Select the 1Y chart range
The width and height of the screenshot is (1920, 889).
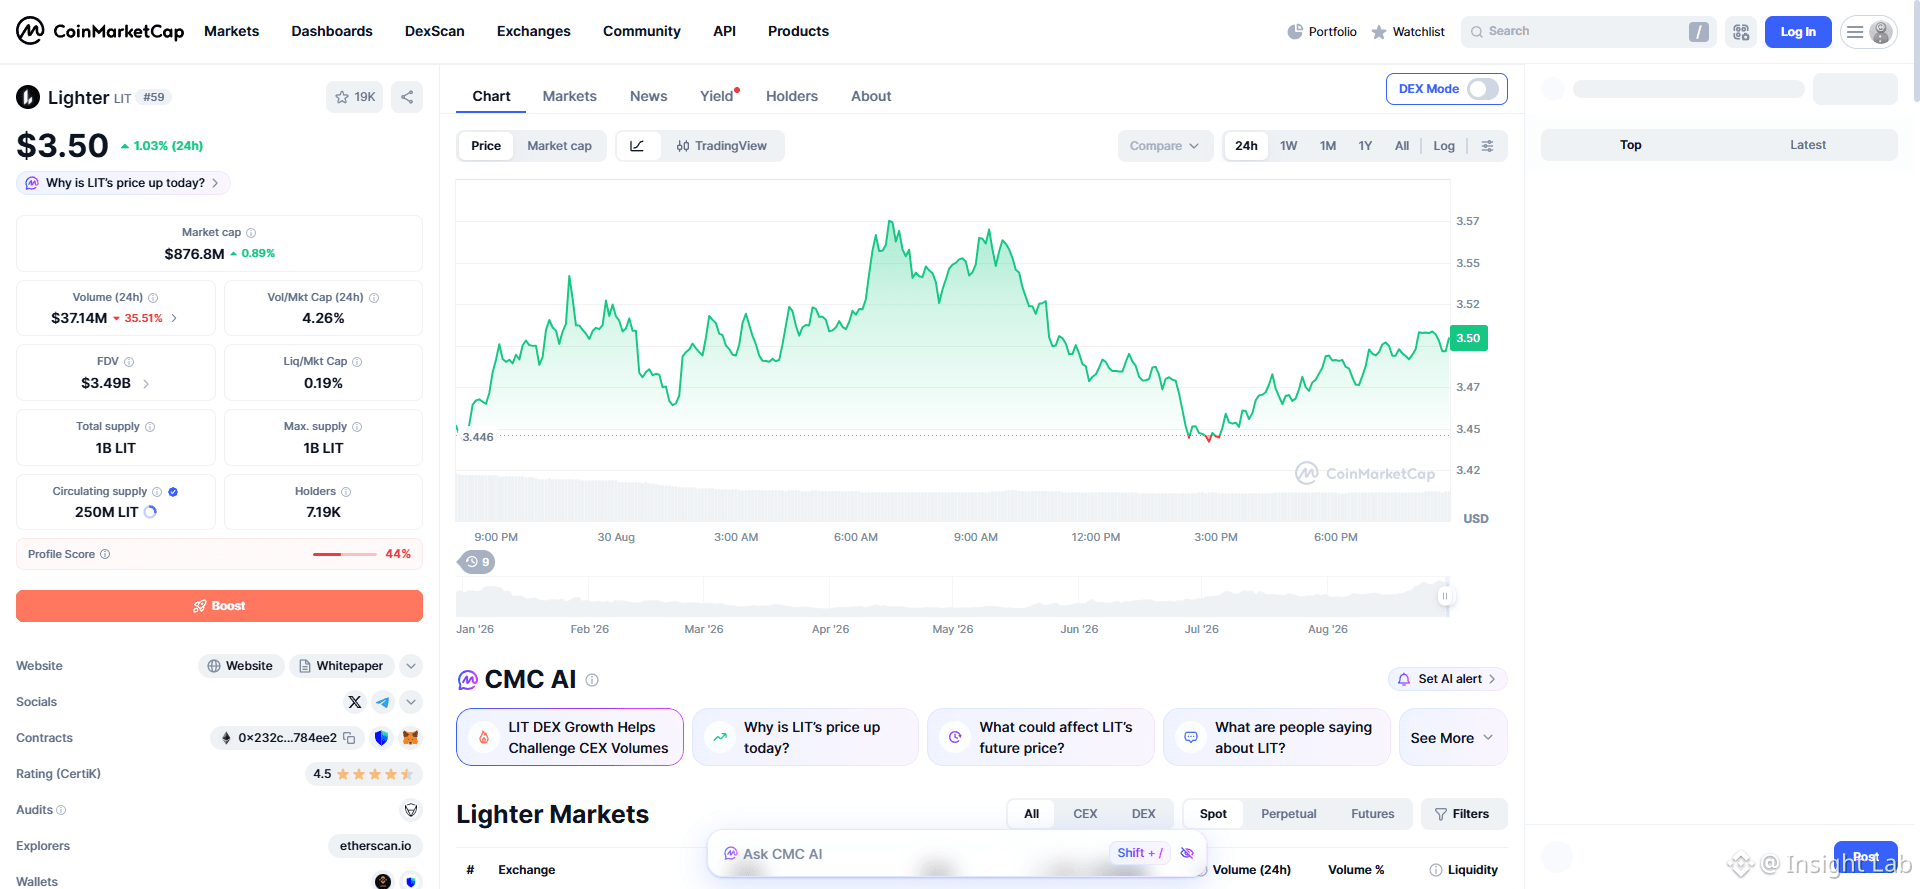pyautogui.click(x=1365, y=146)
